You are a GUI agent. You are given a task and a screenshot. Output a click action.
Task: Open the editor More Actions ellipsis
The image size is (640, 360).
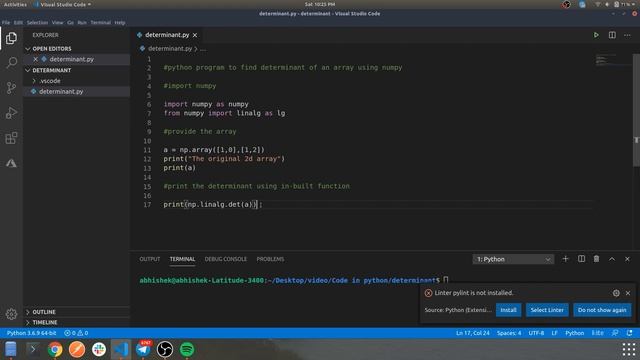(x=627, y=35)
